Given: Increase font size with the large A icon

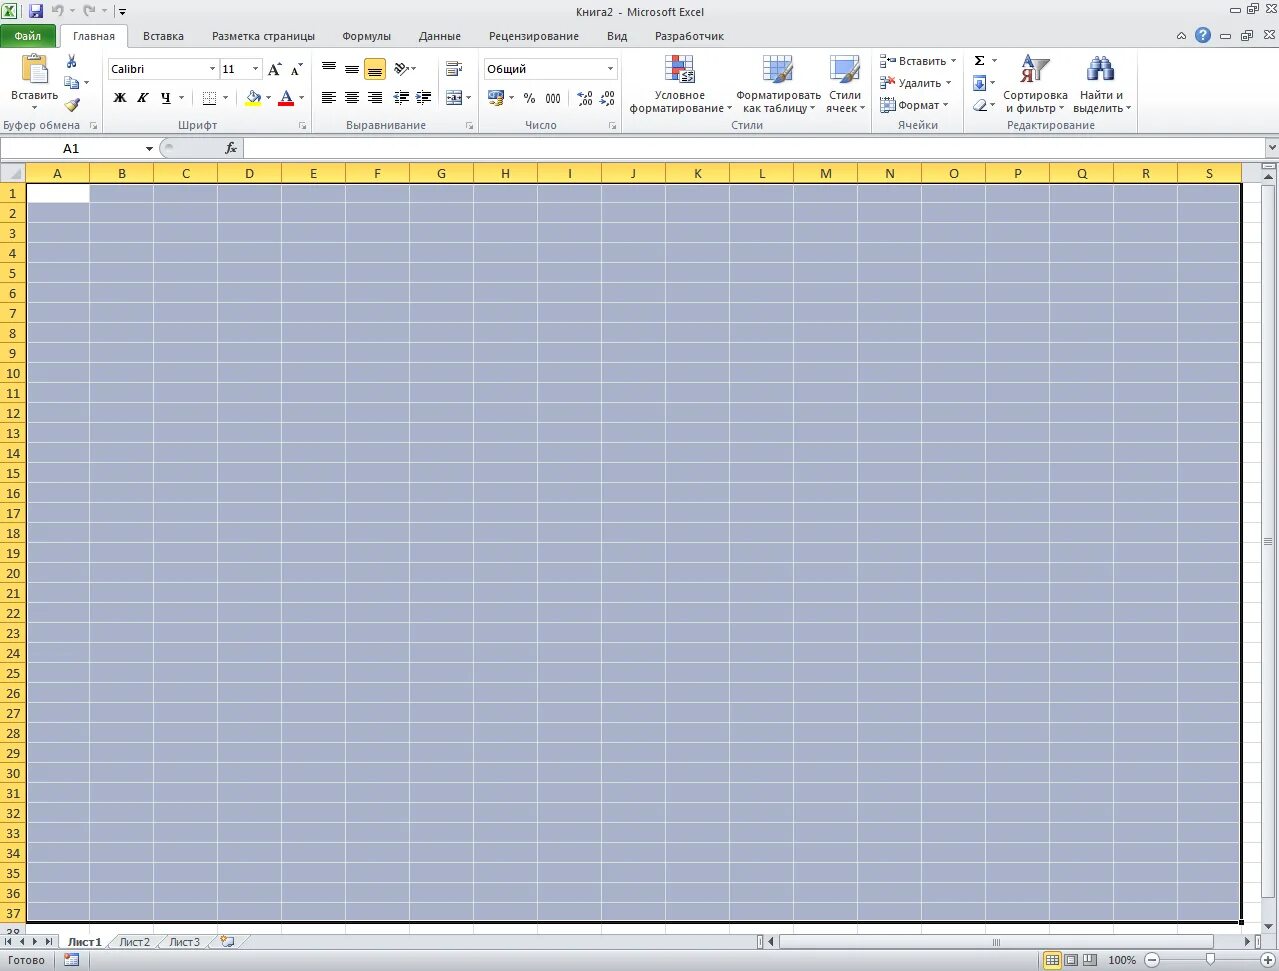Looking at the screenshot, I should click(x=275, y=69).
